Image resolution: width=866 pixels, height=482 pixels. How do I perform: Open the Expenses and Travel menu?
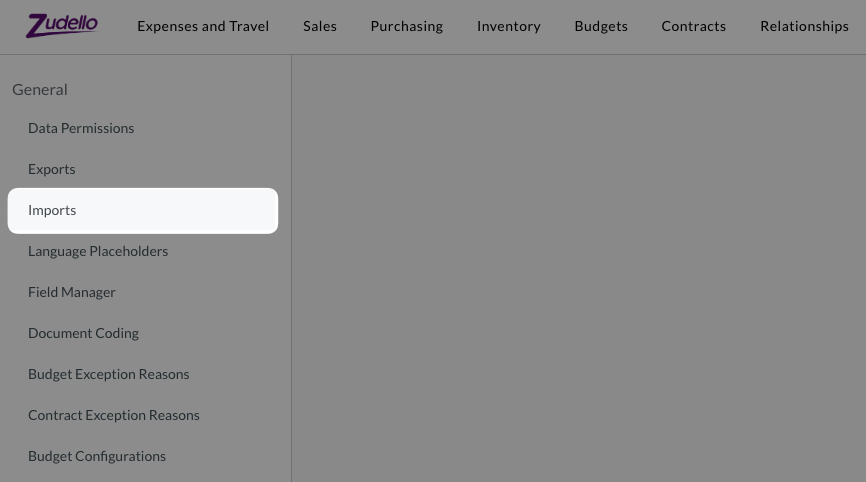[x=203, y=26]
